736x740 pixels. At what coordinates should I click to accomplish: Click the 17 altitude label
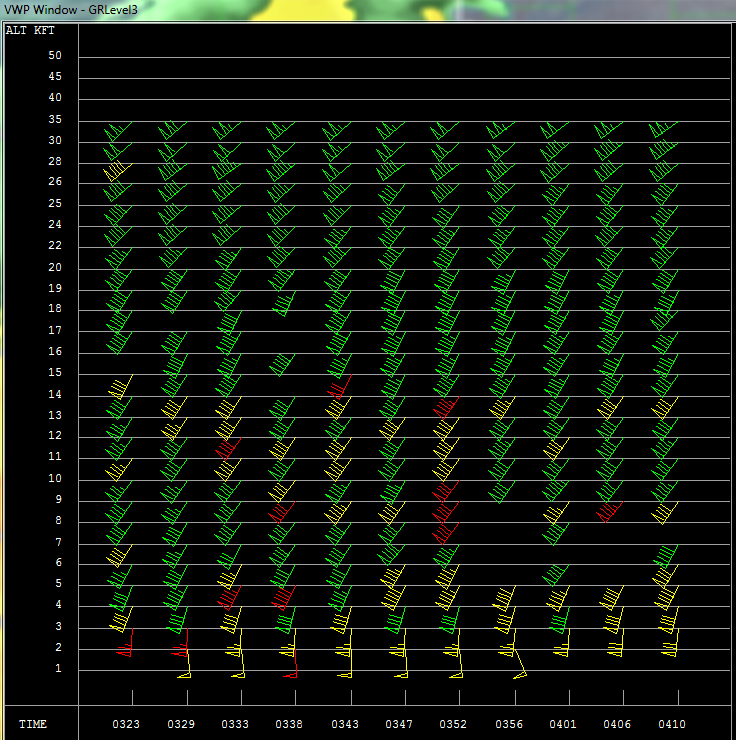pos(55,330)
